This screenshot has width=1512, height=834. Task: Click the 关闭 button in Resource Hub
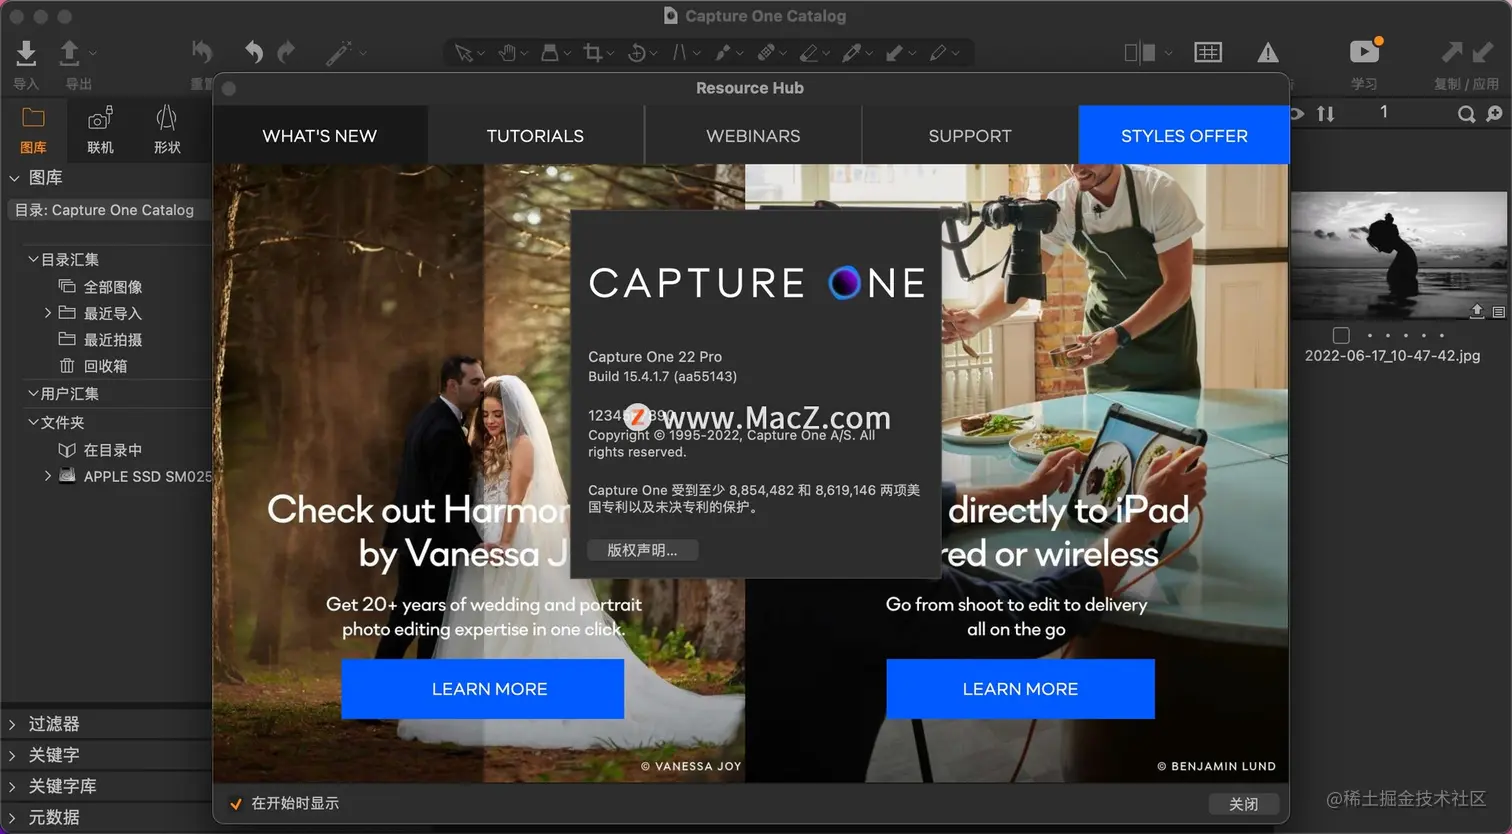coord(1243,804)
